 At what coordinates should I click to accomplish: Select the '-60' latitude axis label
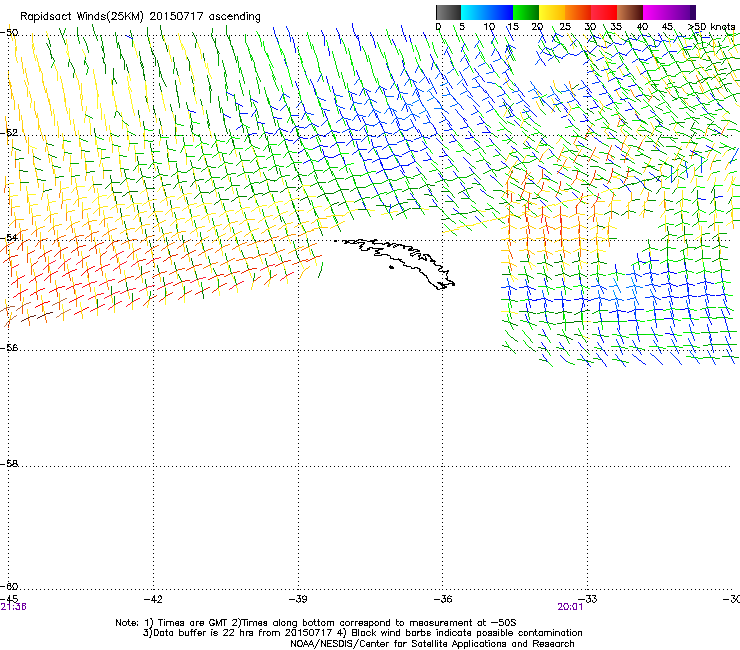click(9, 586)
